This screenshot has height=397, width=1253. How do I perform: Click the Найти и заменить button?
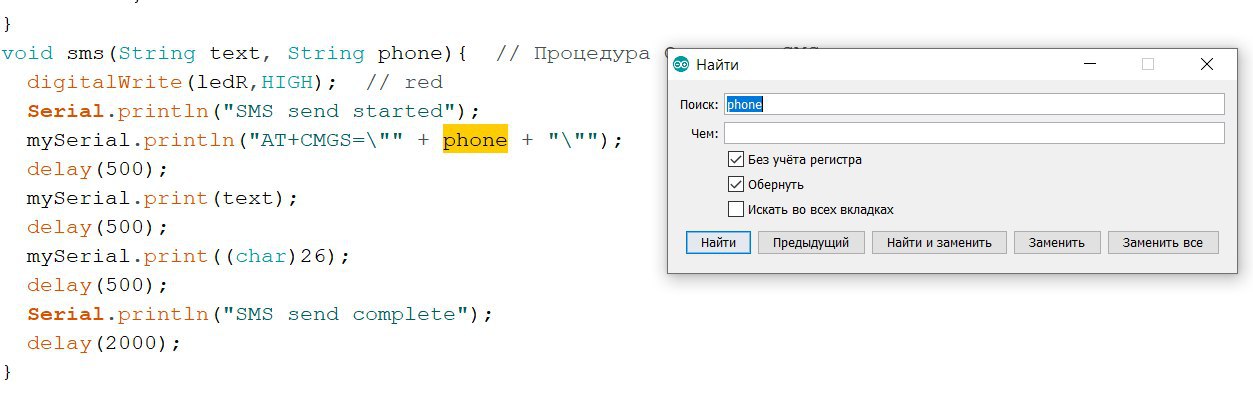939,242
